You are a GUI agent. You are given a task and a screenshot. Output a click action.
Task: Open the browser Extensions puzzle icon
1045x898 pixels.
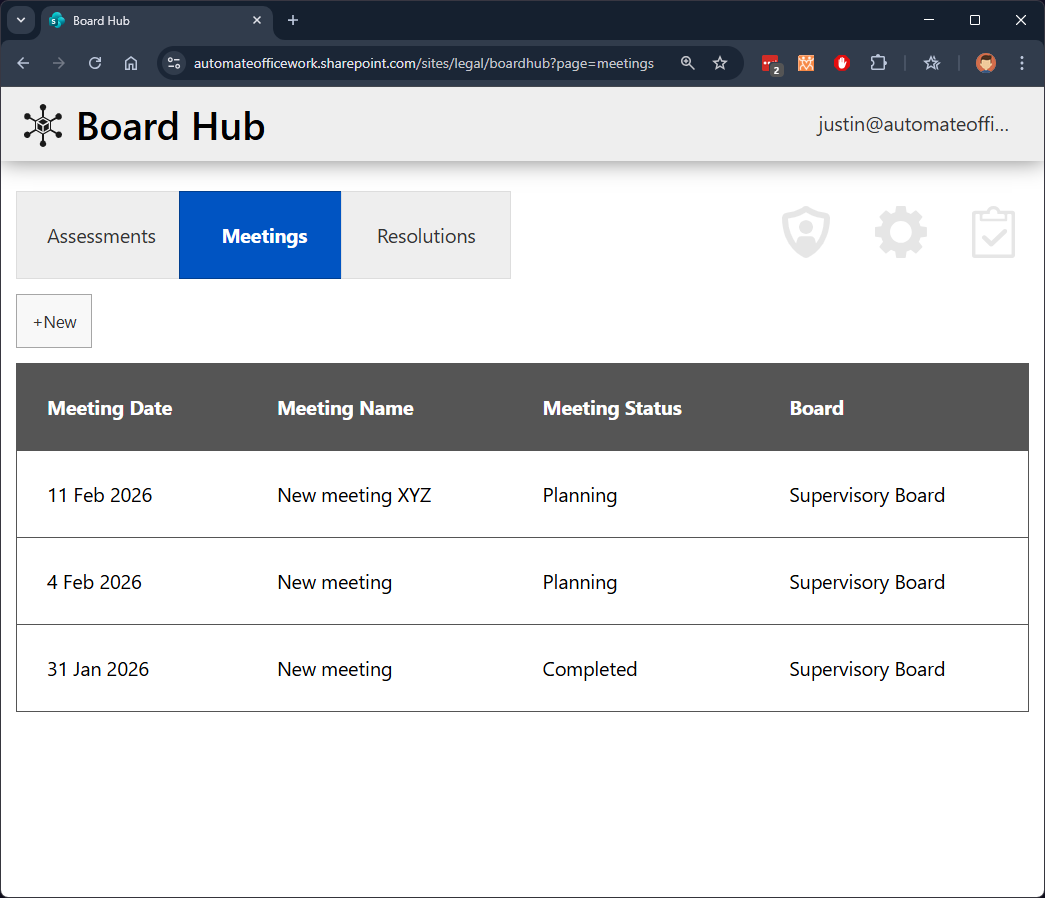pyautogui.click(x=878, y=63)
